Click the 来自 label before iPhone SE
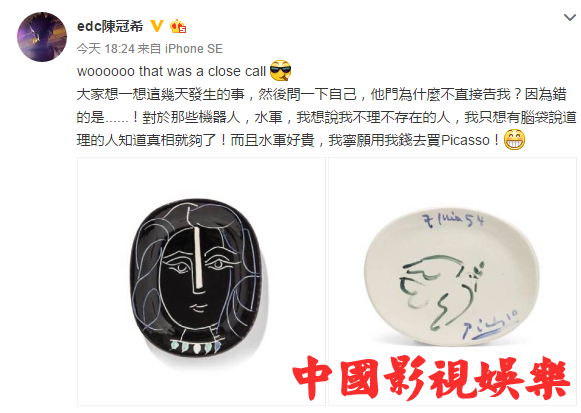This screenshot has height=413, width=581. (x=149, y=49)
